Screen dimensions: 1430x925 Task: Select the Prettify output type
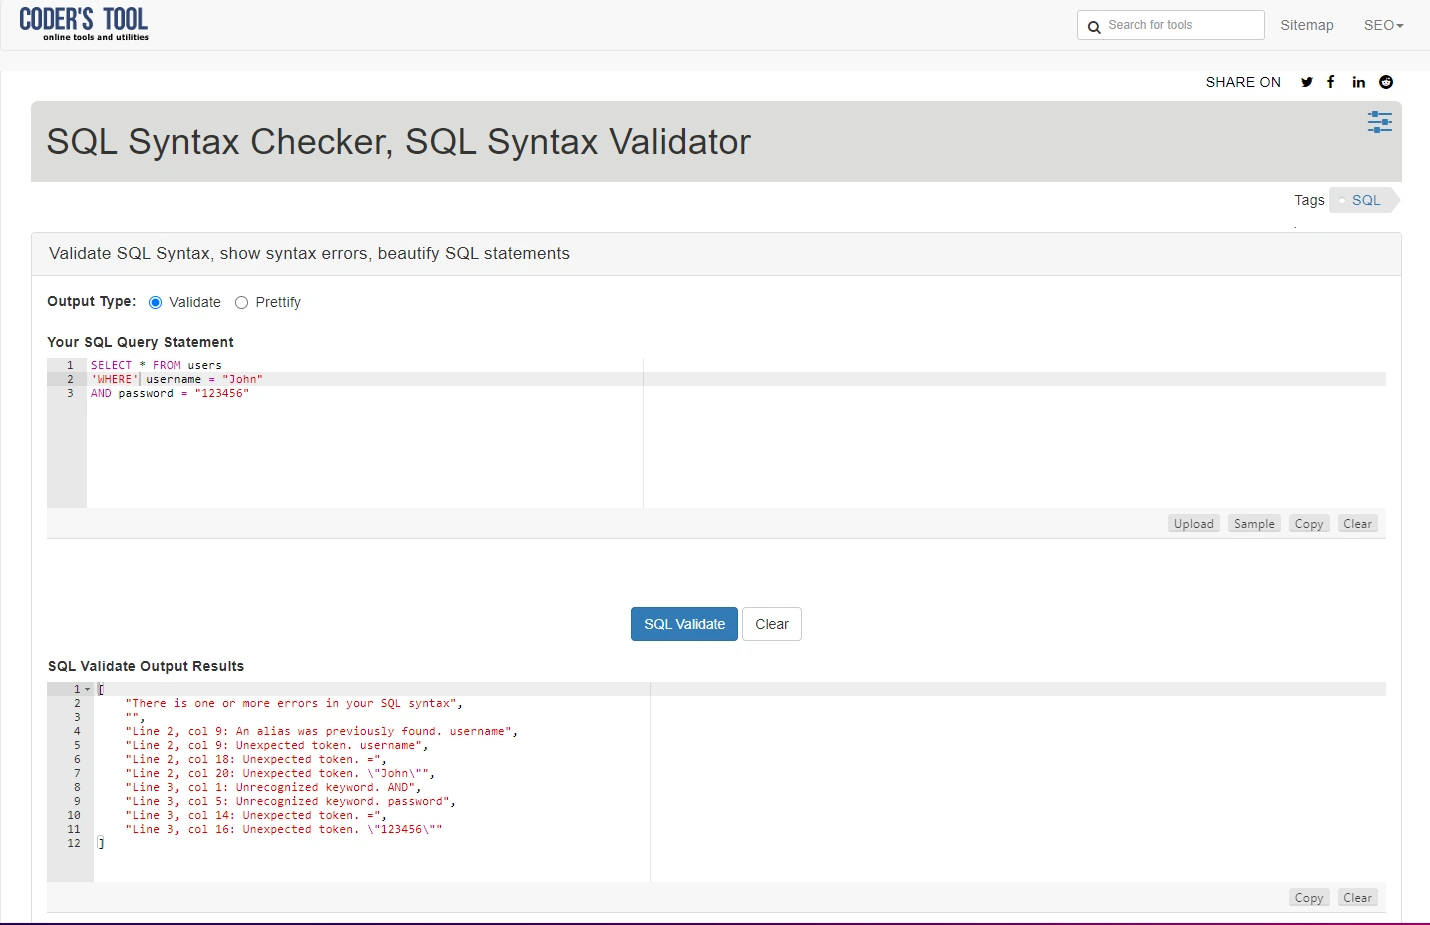click(x=241, y=302)
